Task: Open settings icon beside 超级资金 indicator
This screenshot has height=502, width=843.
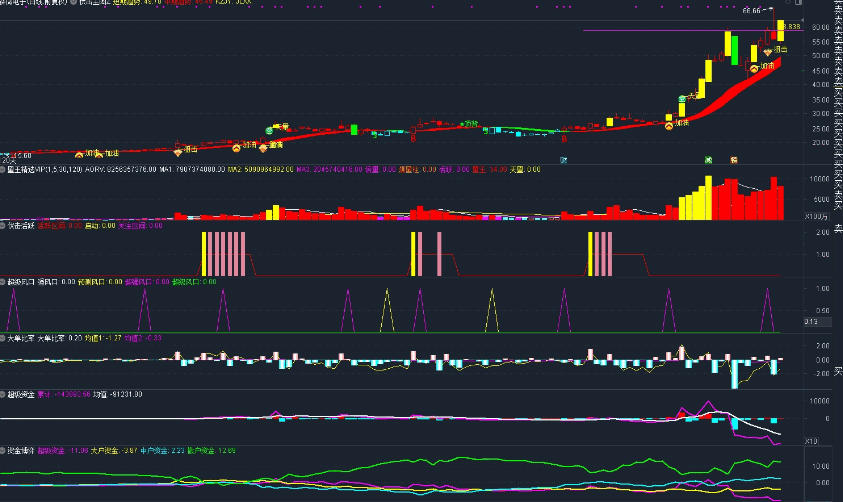Action: click(3, 395)
